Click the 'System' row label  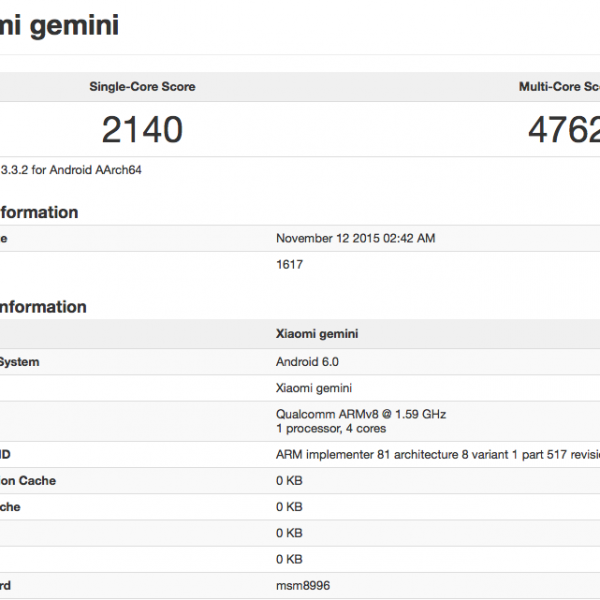point(20,361)
